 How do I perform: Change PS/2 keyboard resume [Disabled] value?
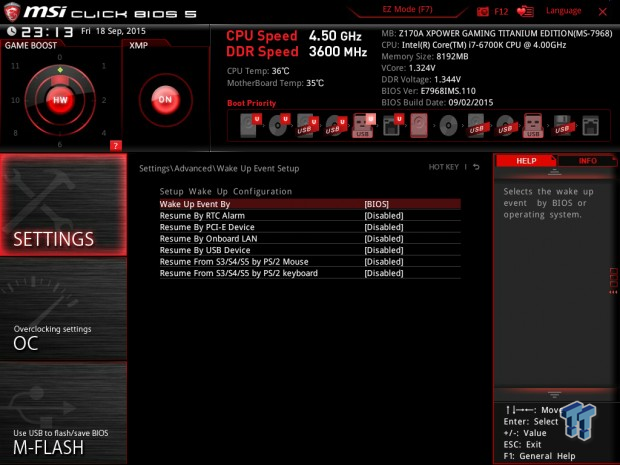pyautogui.click(x=384, y=273)
